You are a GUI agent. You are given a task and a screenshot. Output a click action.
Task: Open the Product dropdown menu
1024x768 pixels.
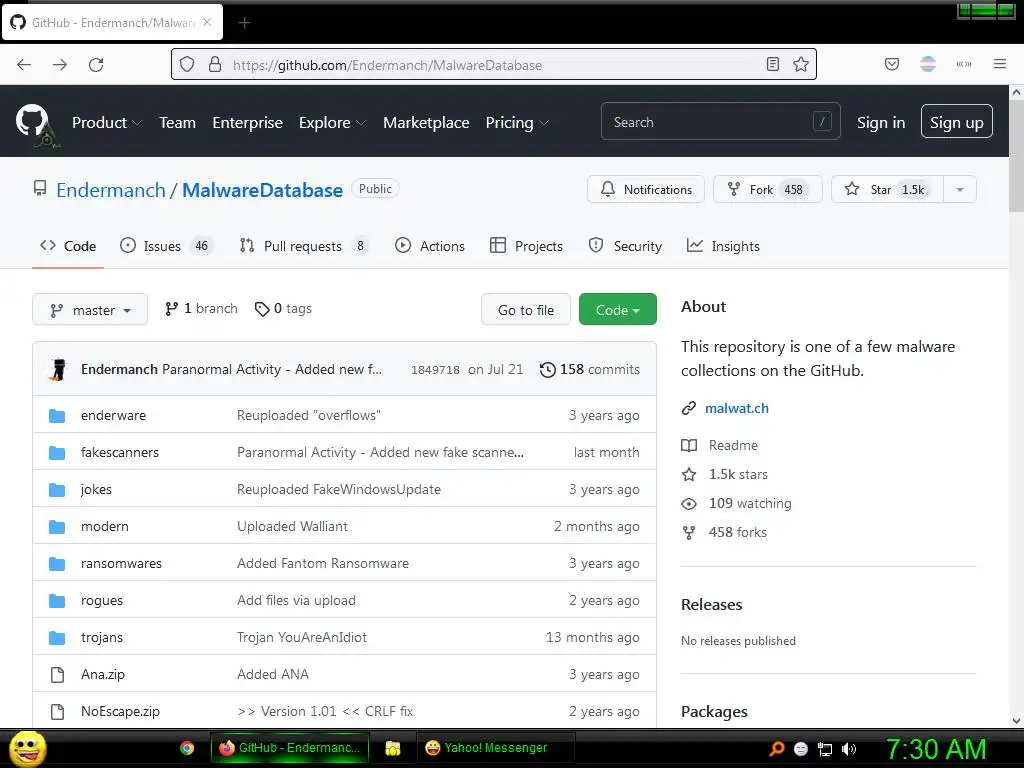pyautogui.click(x=106, y=122)
